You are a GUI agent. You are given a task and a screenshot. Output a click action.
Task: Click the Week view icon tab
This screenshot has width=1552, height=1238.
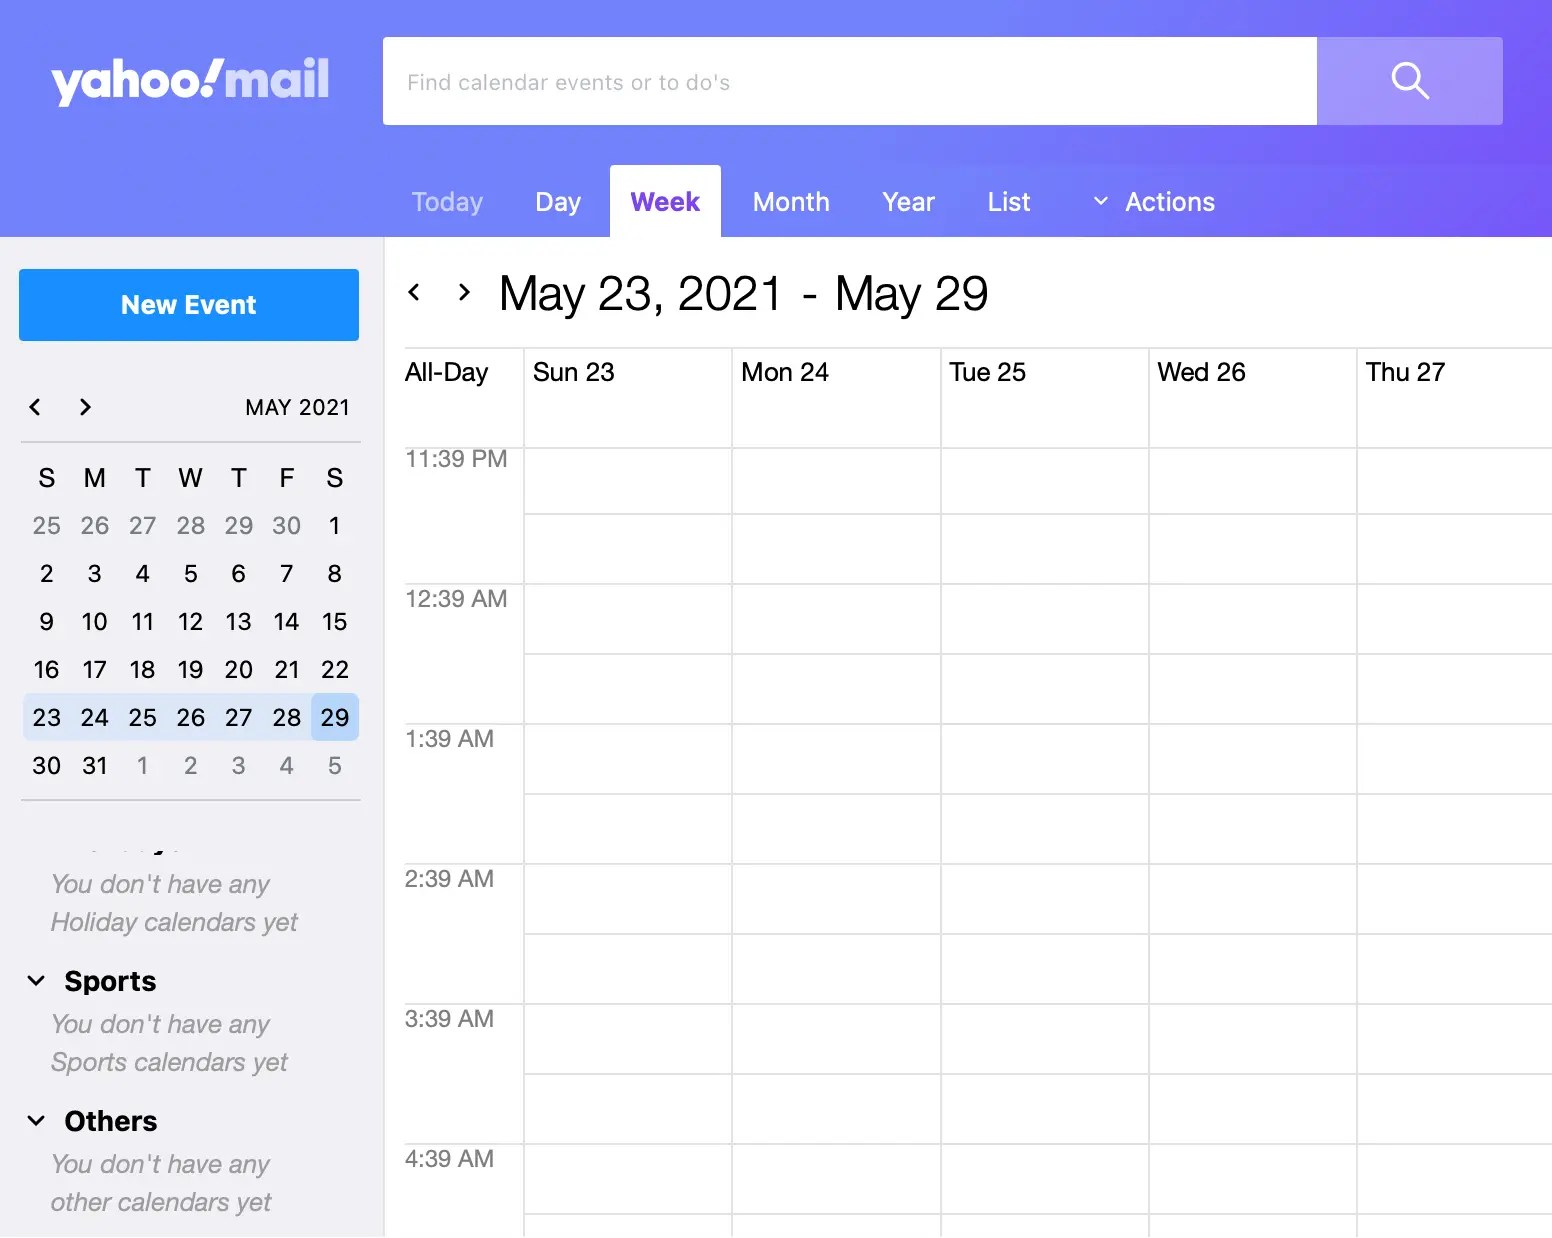click(x=665, y=201)
